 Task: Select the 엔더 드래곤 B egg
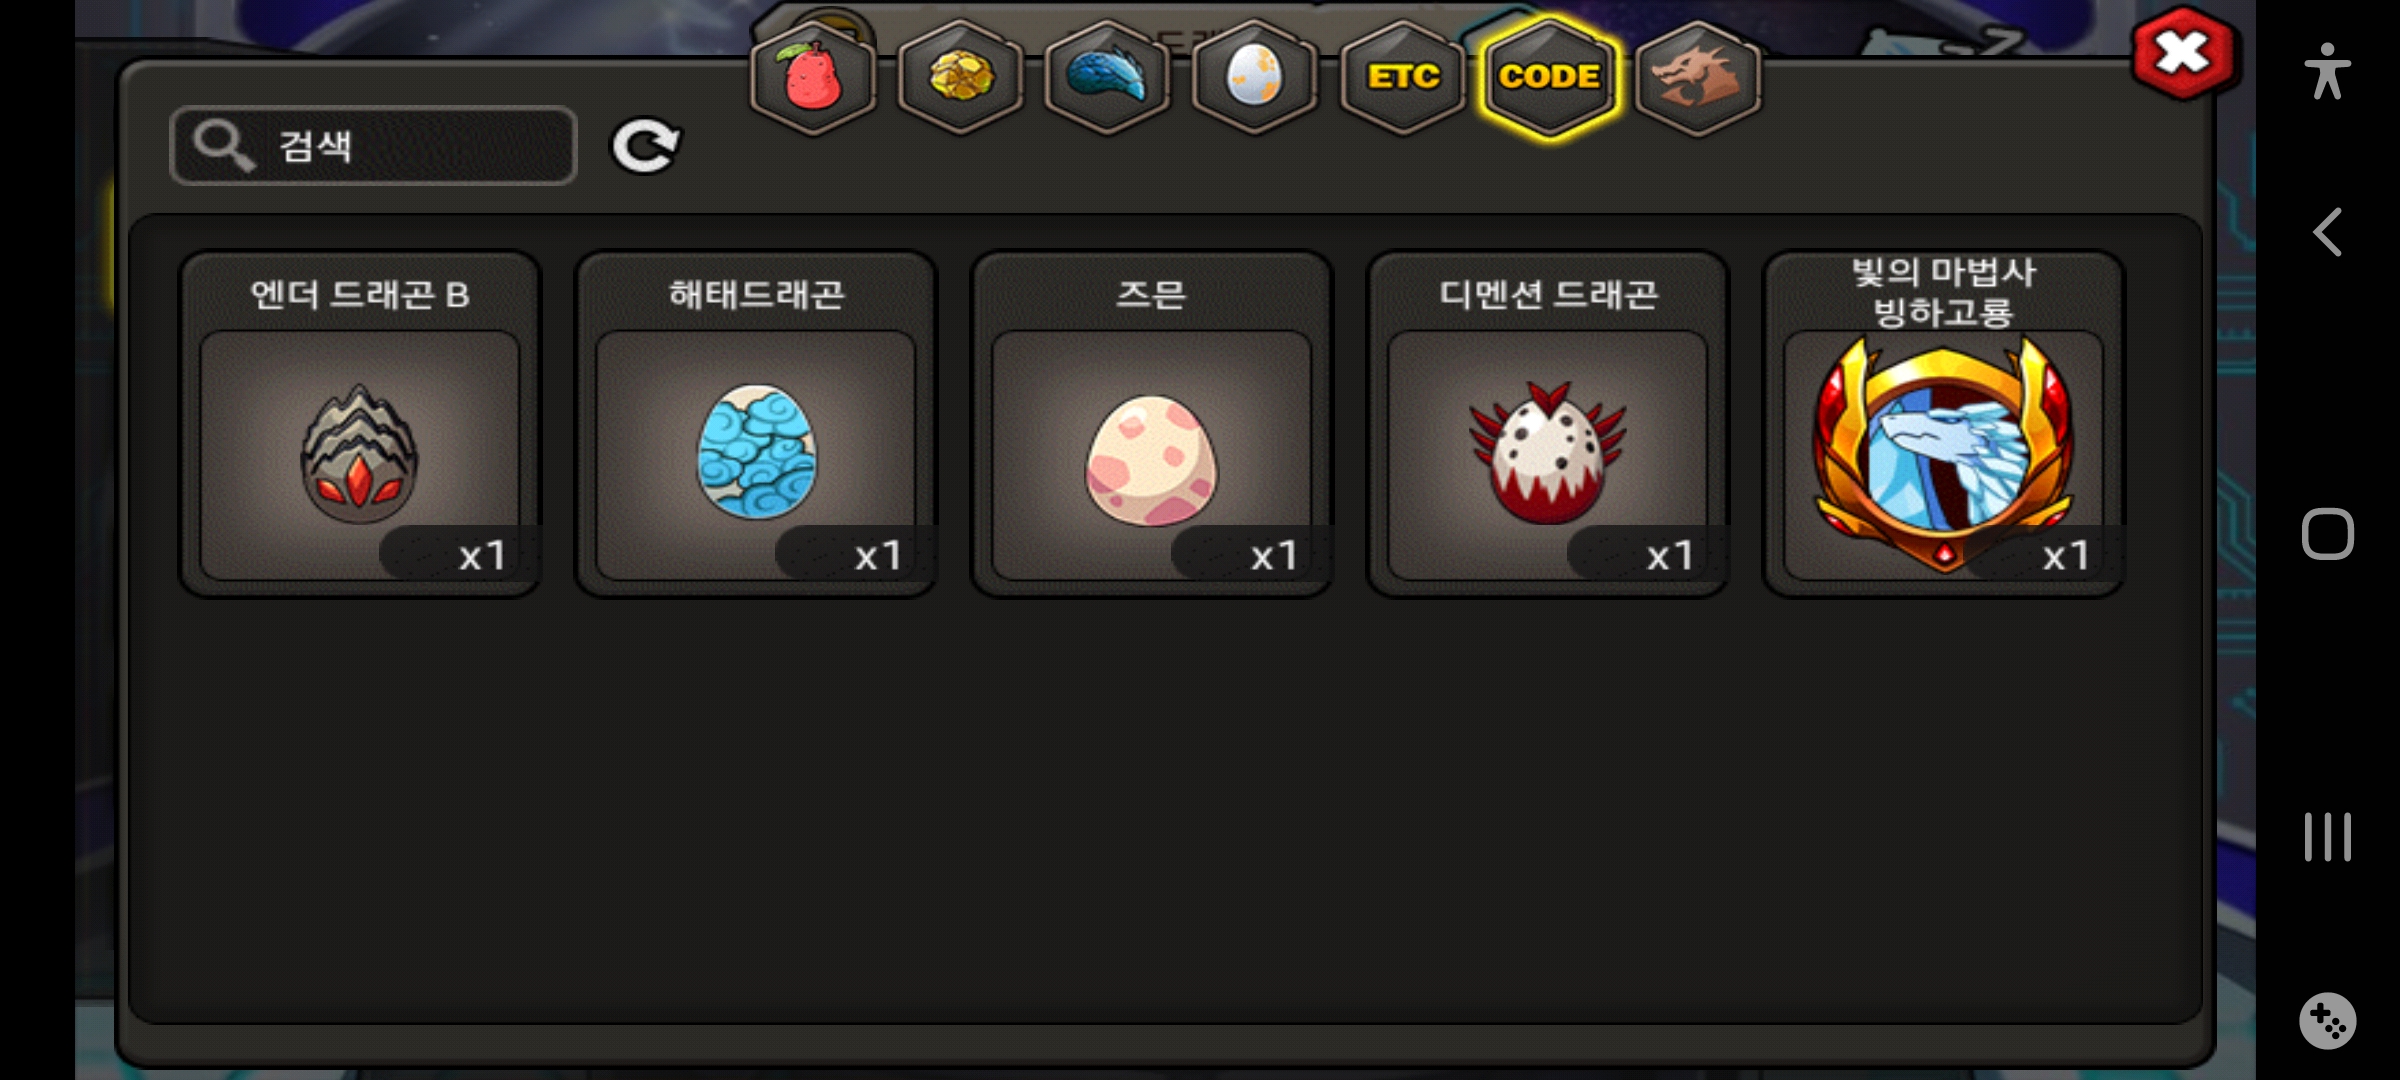pyautogui.click(x=360, y=424)
